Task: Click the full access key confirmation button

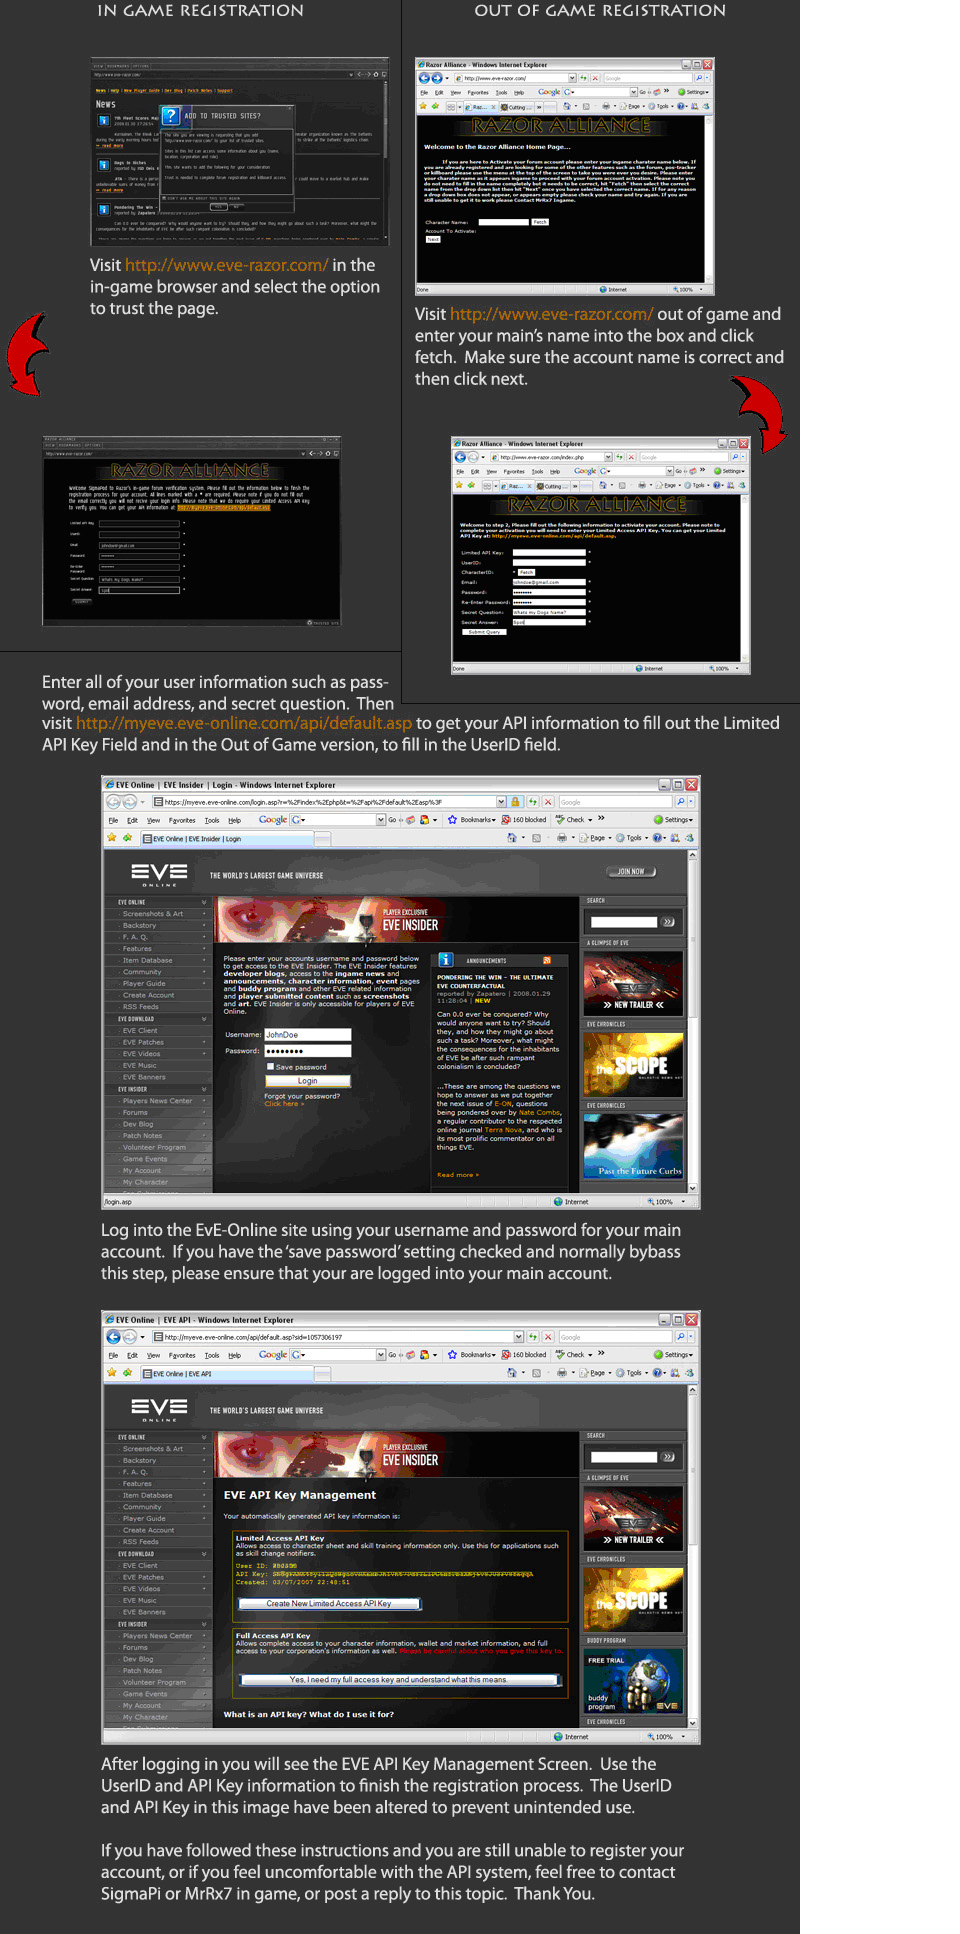Action: 399,1680
